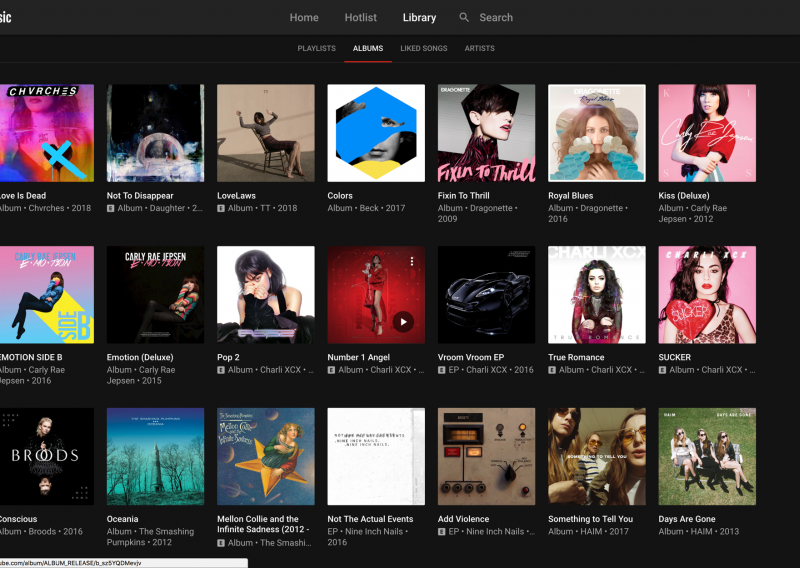Viewport: 800px width, 568px height.
Task: Click "Album • Beck • 2017" subtitle
Action: point(366,208)
